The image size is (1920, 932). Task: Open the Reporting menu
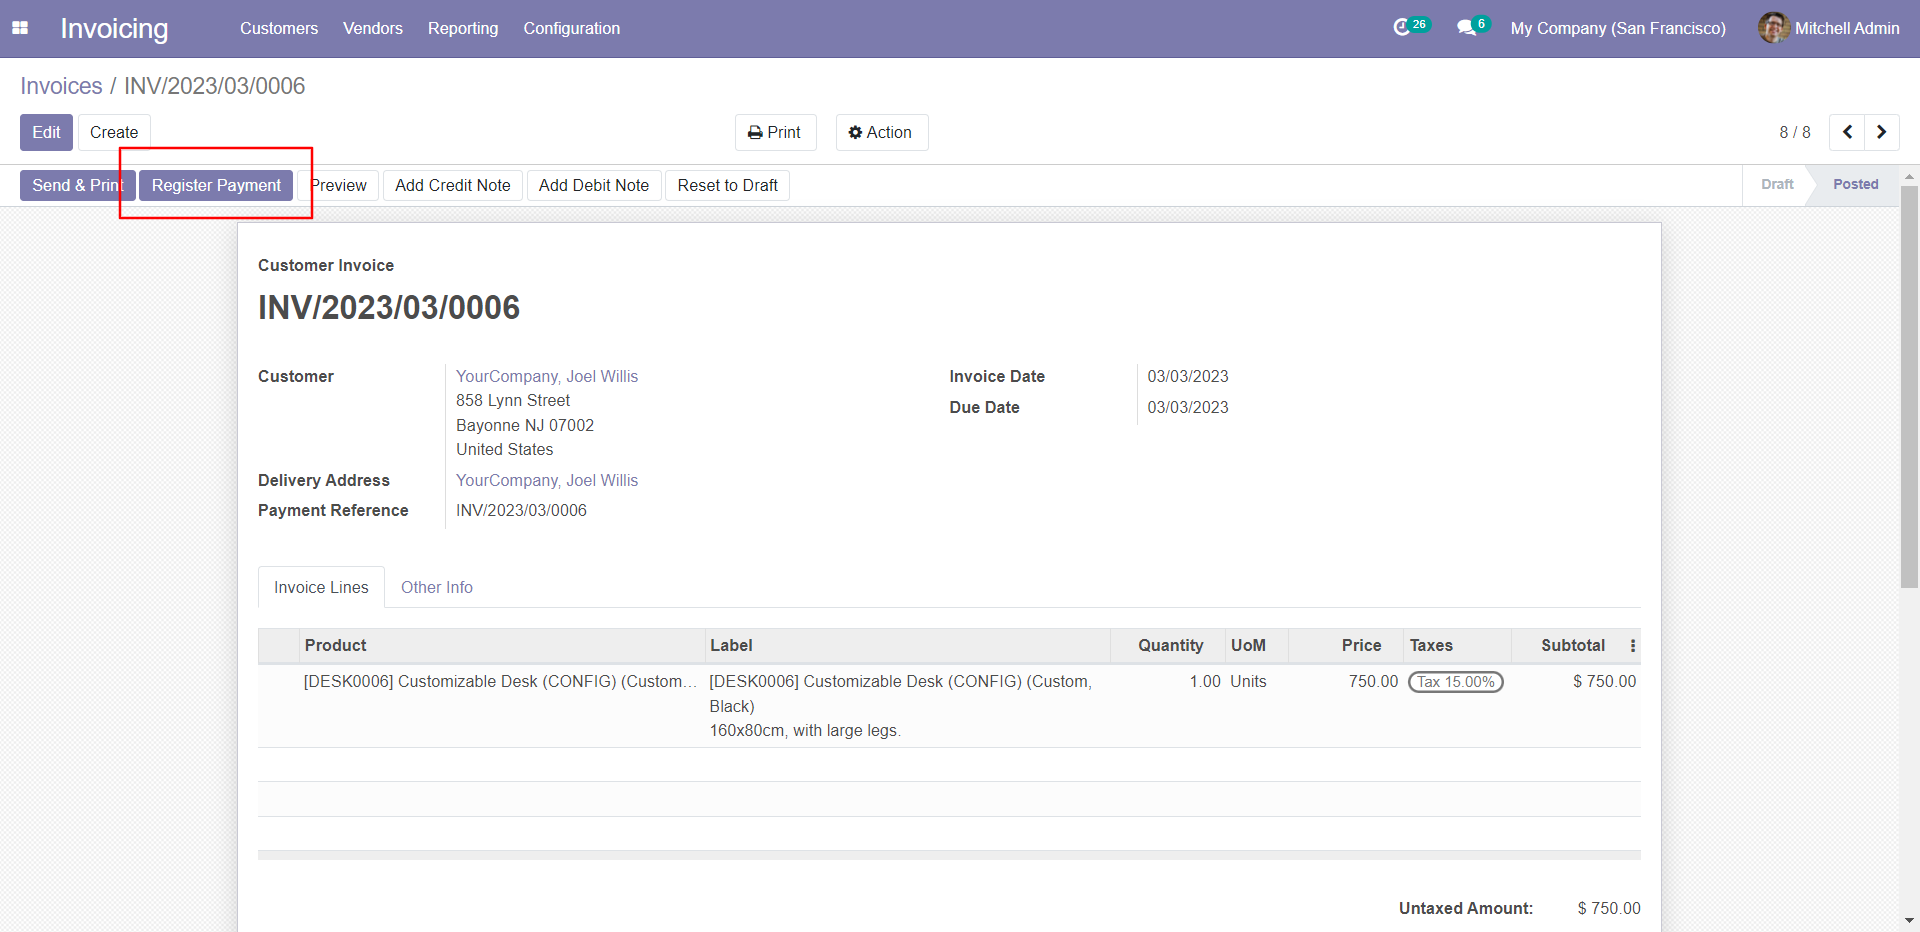463,28
